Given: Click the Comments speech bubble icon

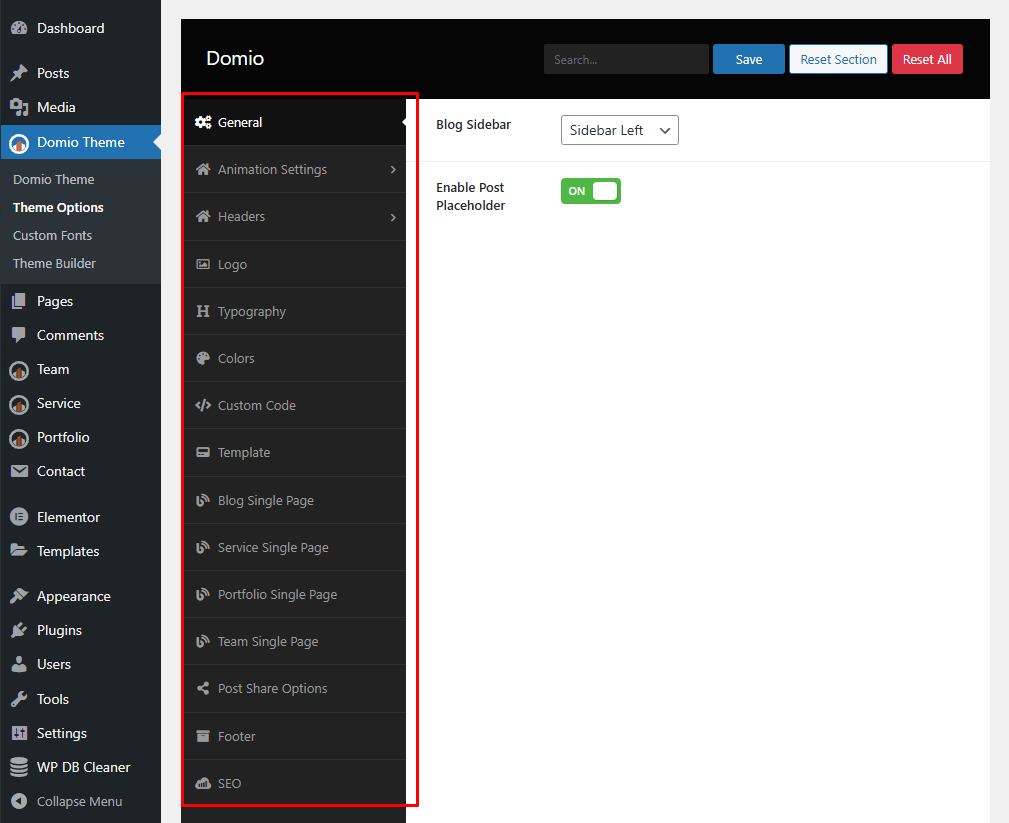Looking at the screenshot, I should click(19, 335).
